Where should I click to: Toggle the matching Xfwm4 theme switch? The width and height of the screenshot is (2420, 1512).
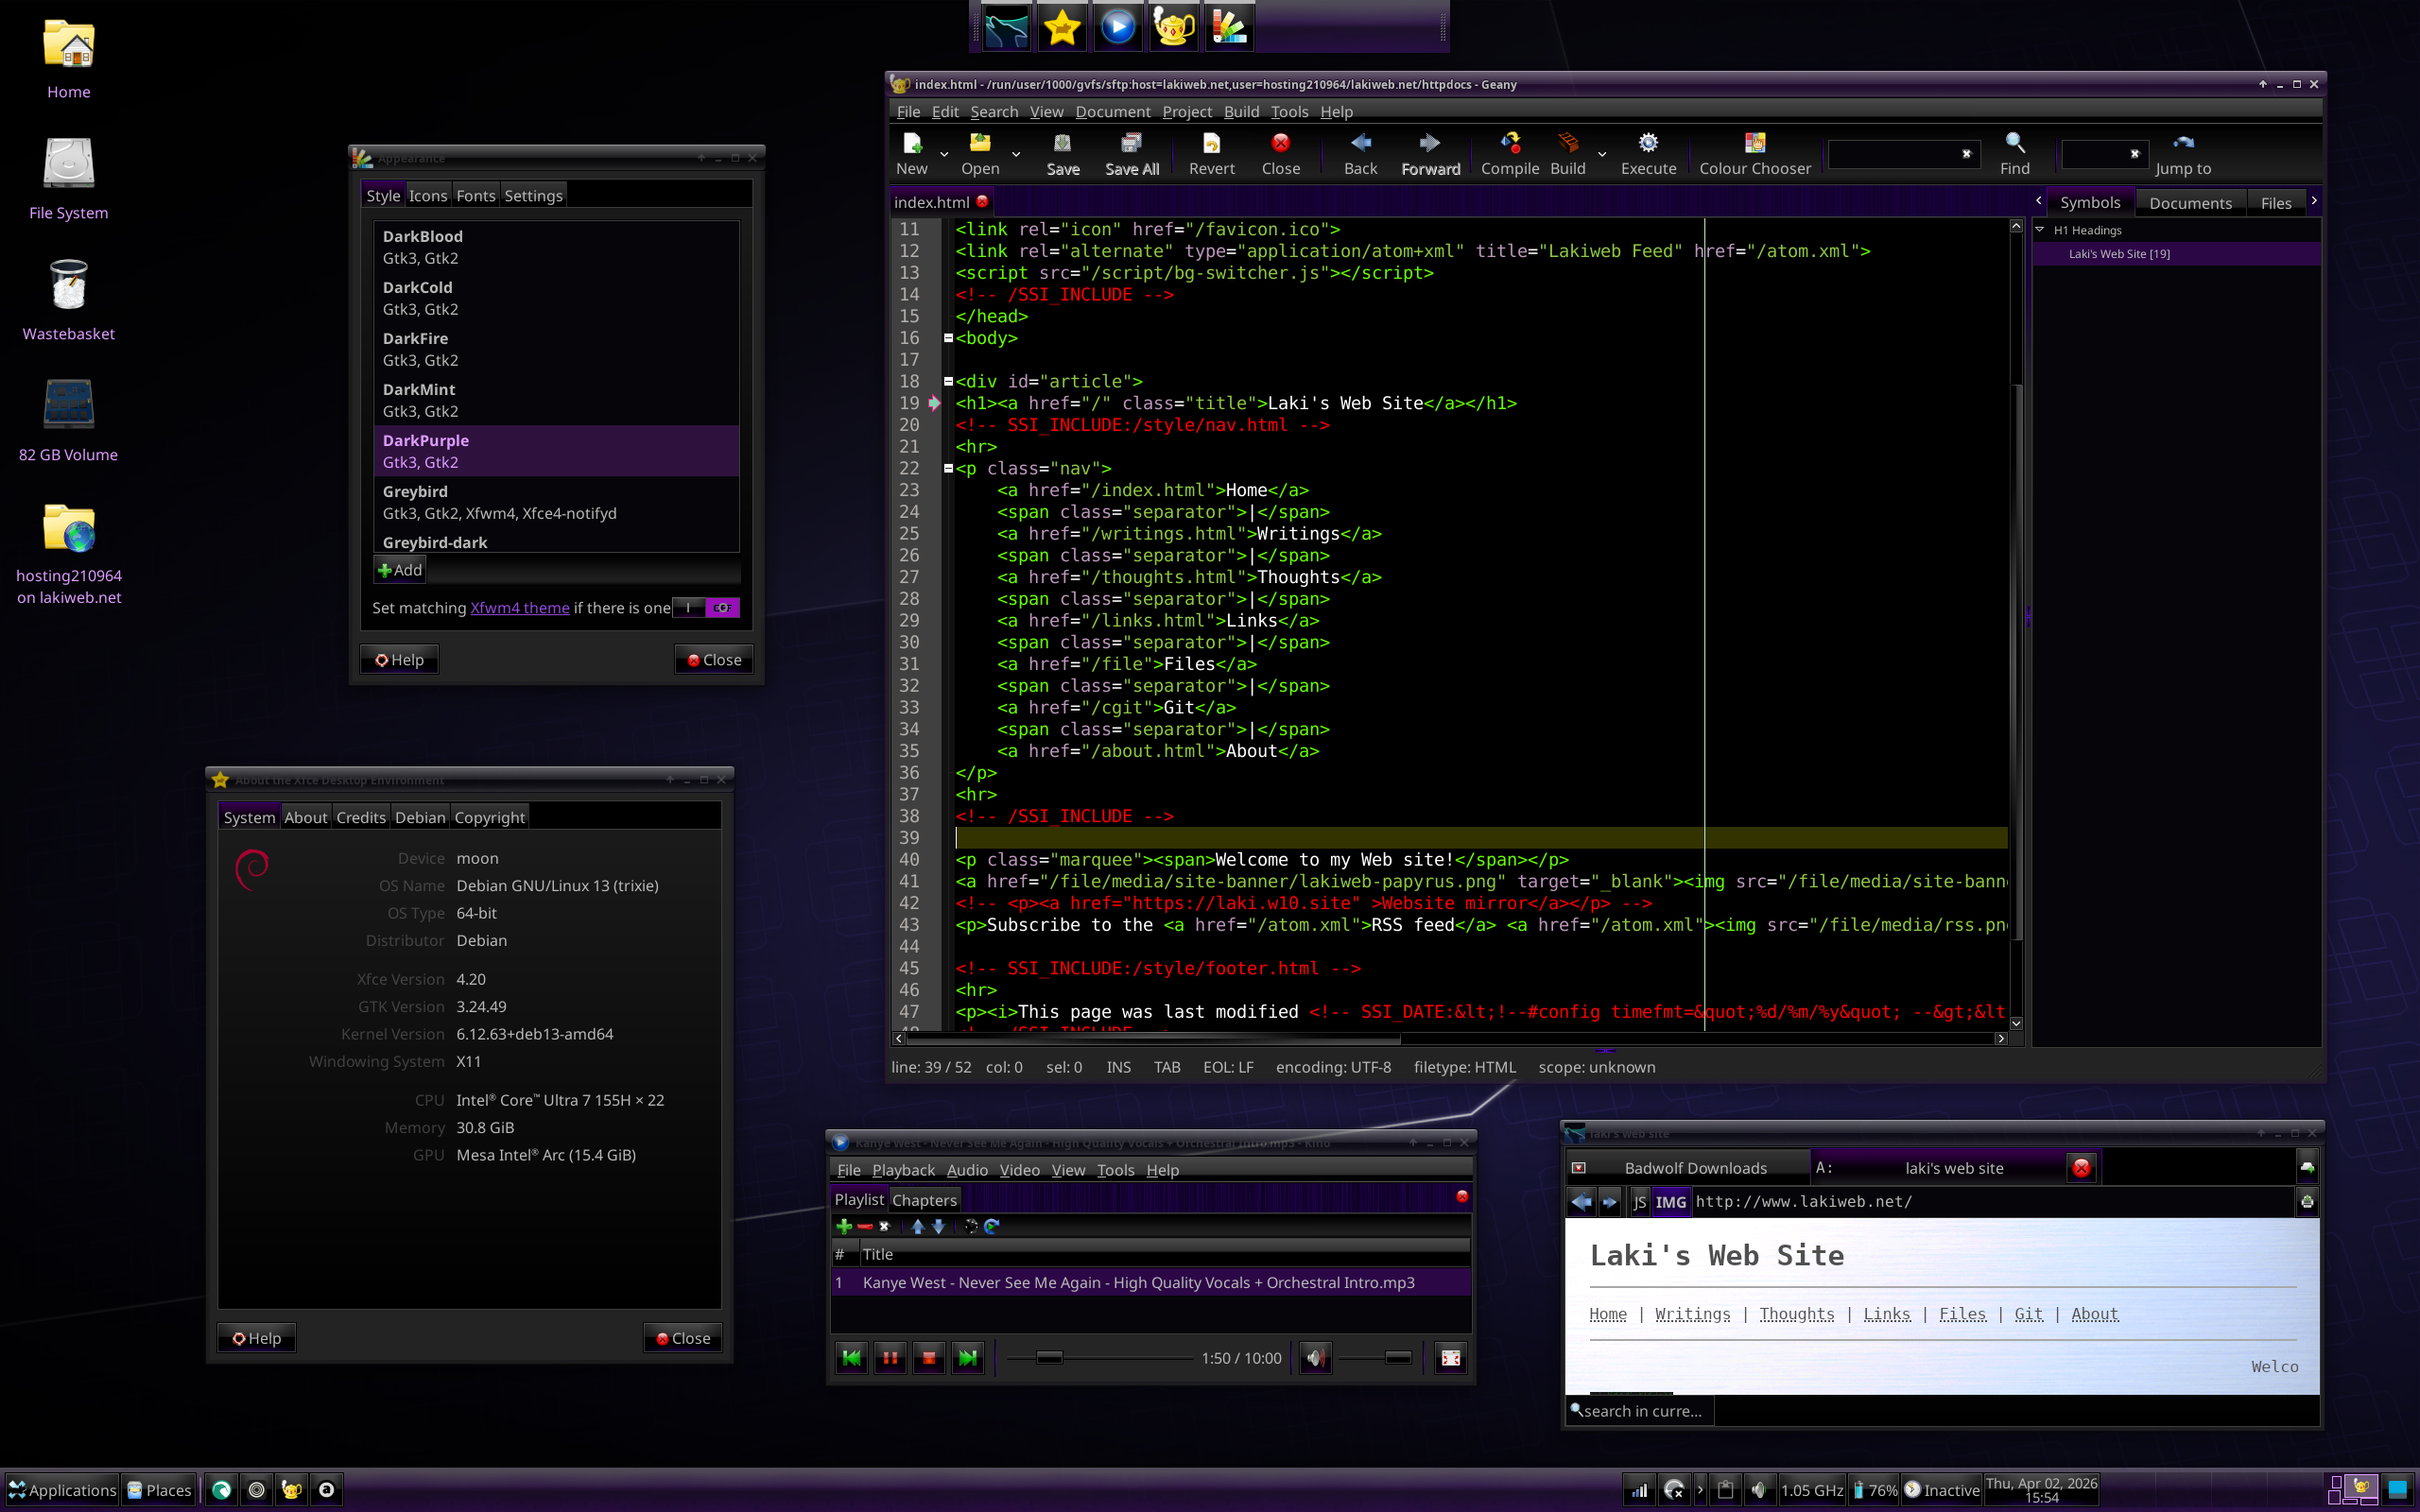pos(705,607)
